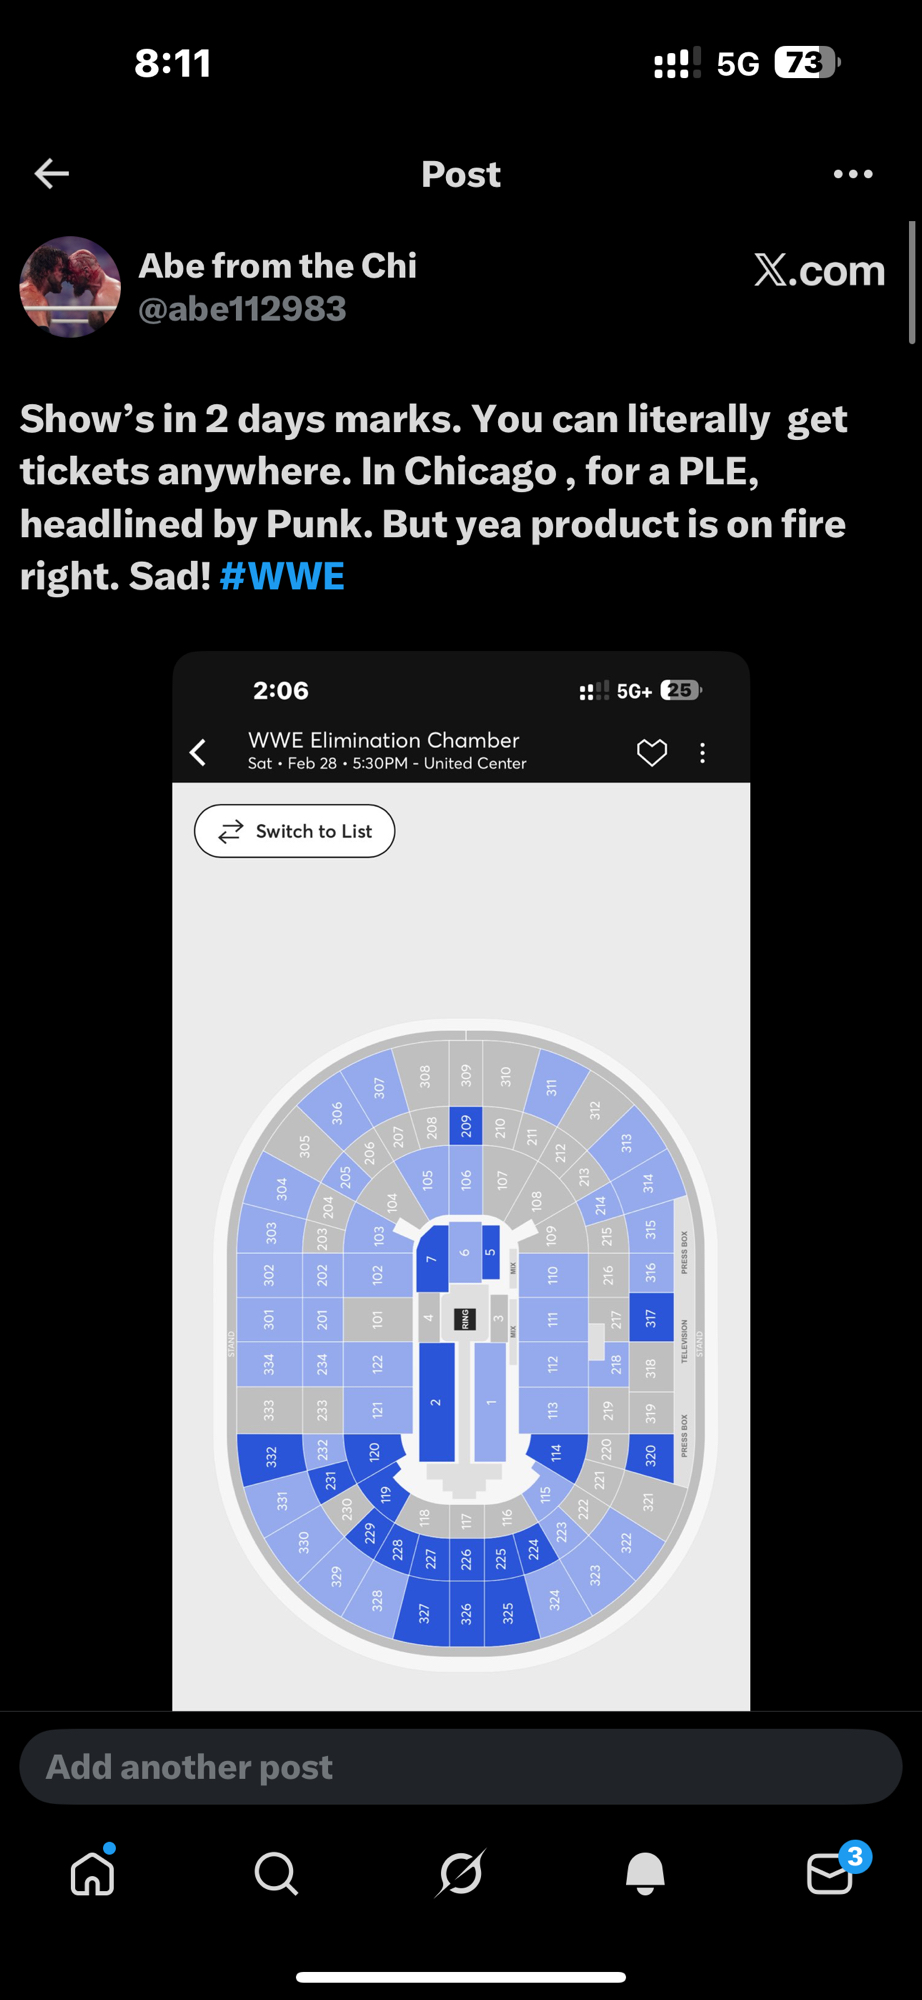Open Abe from the Chi profile picture

(x=70, y=287)
